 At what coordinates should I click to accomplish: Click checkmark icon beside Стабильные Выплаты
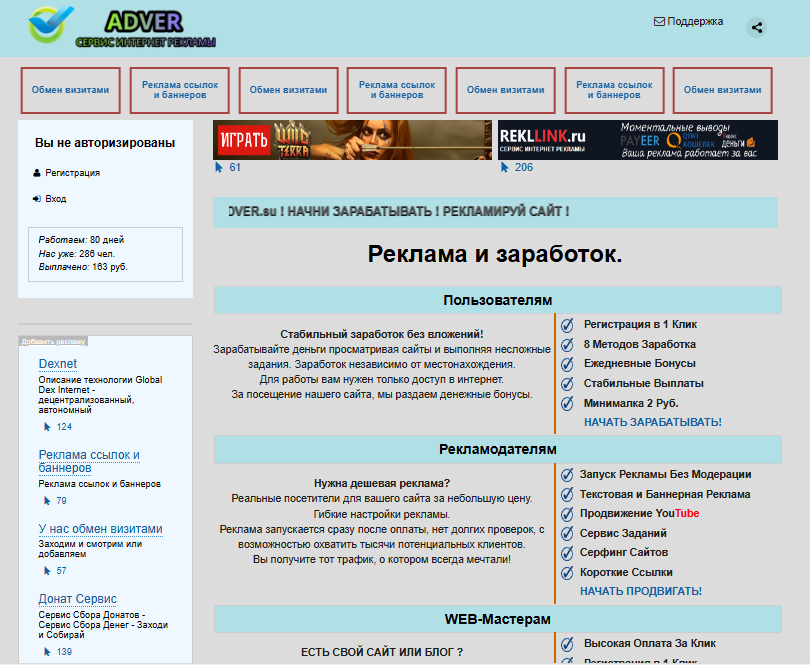[x=567, y=384]
